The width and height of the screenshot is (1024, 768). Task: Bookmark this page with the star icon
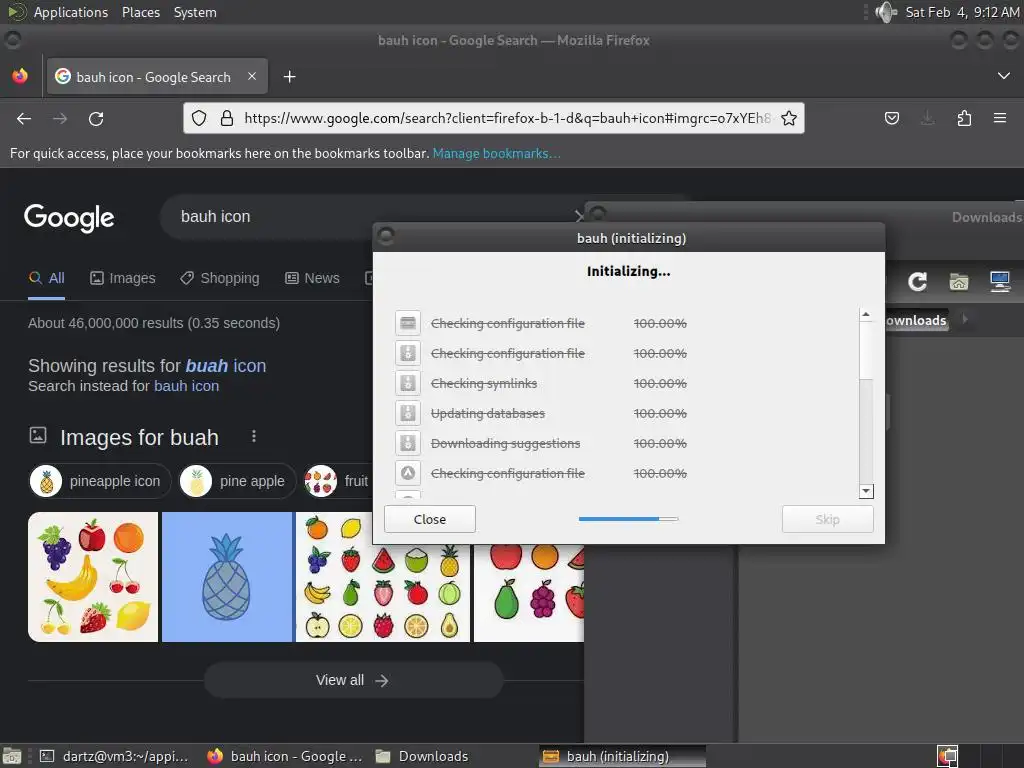(x=789, y=118)
